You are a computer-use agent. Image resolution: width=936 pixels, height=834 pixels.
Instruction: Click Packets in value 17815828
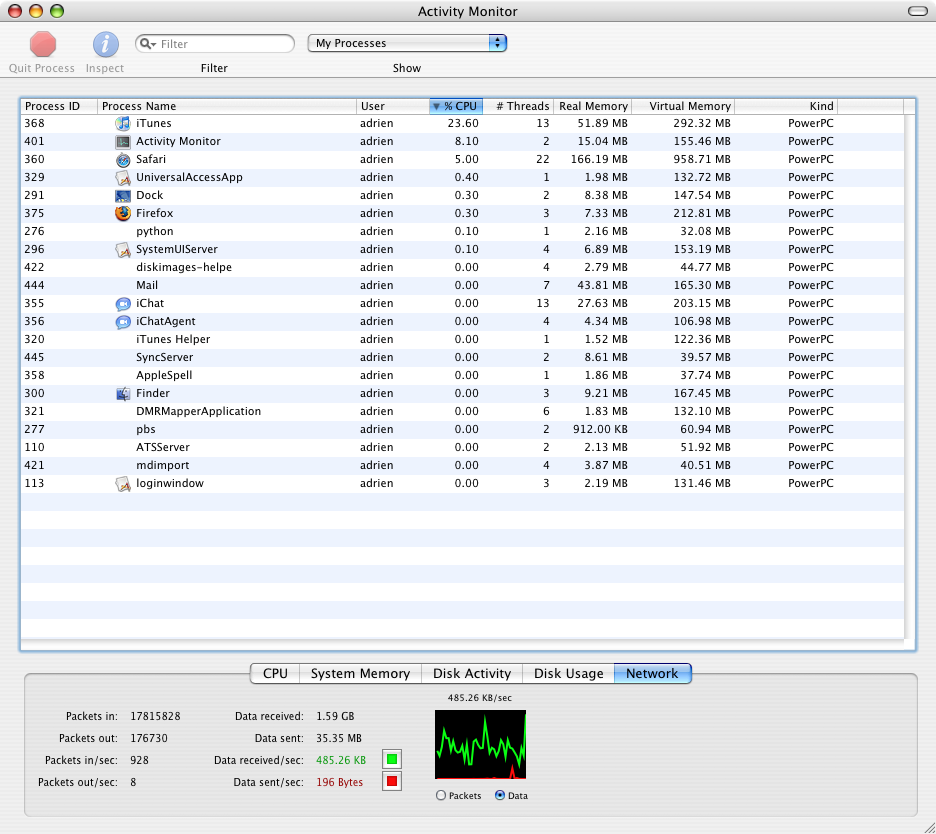(155, 716)
